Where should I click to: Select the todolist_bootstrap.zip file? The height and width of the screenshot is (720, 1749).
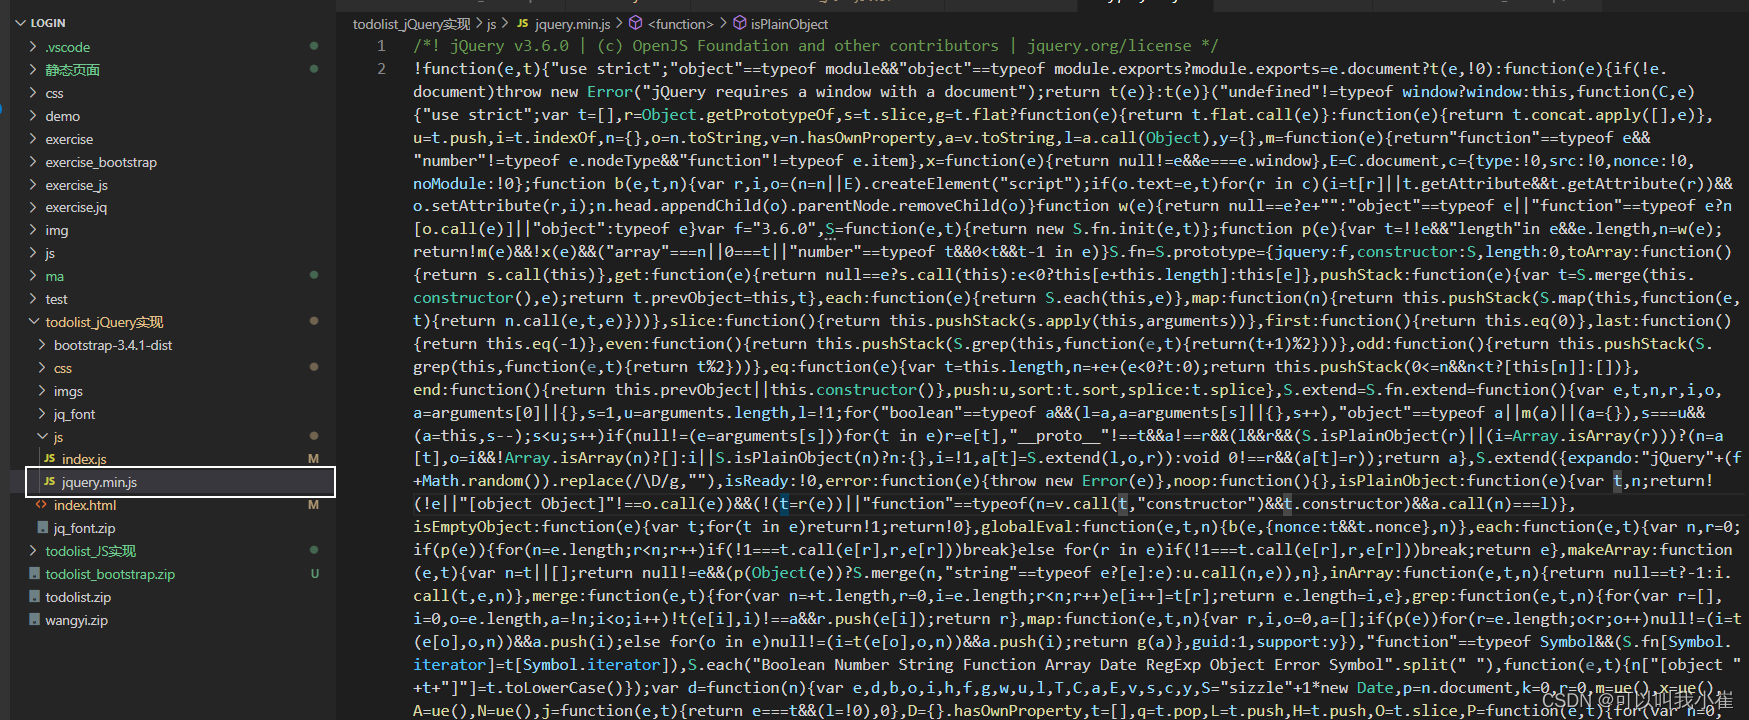point(110,574)
